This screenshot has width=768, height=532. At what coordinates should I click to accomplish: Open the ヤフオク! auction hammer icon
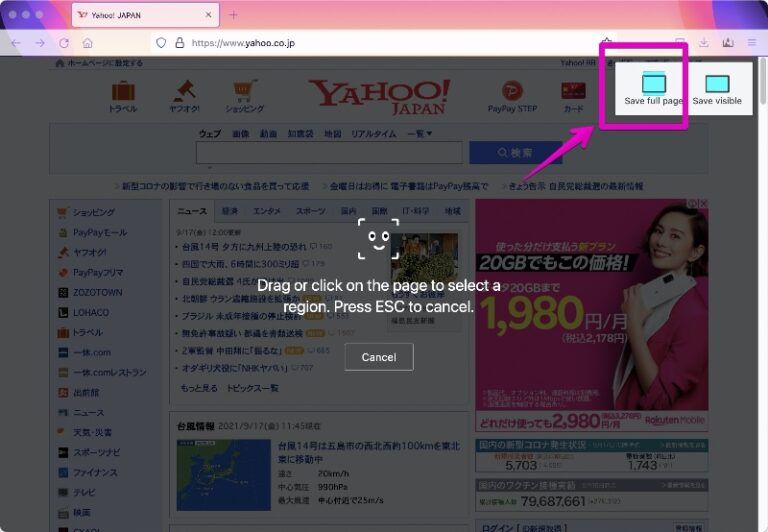(183, 95)
